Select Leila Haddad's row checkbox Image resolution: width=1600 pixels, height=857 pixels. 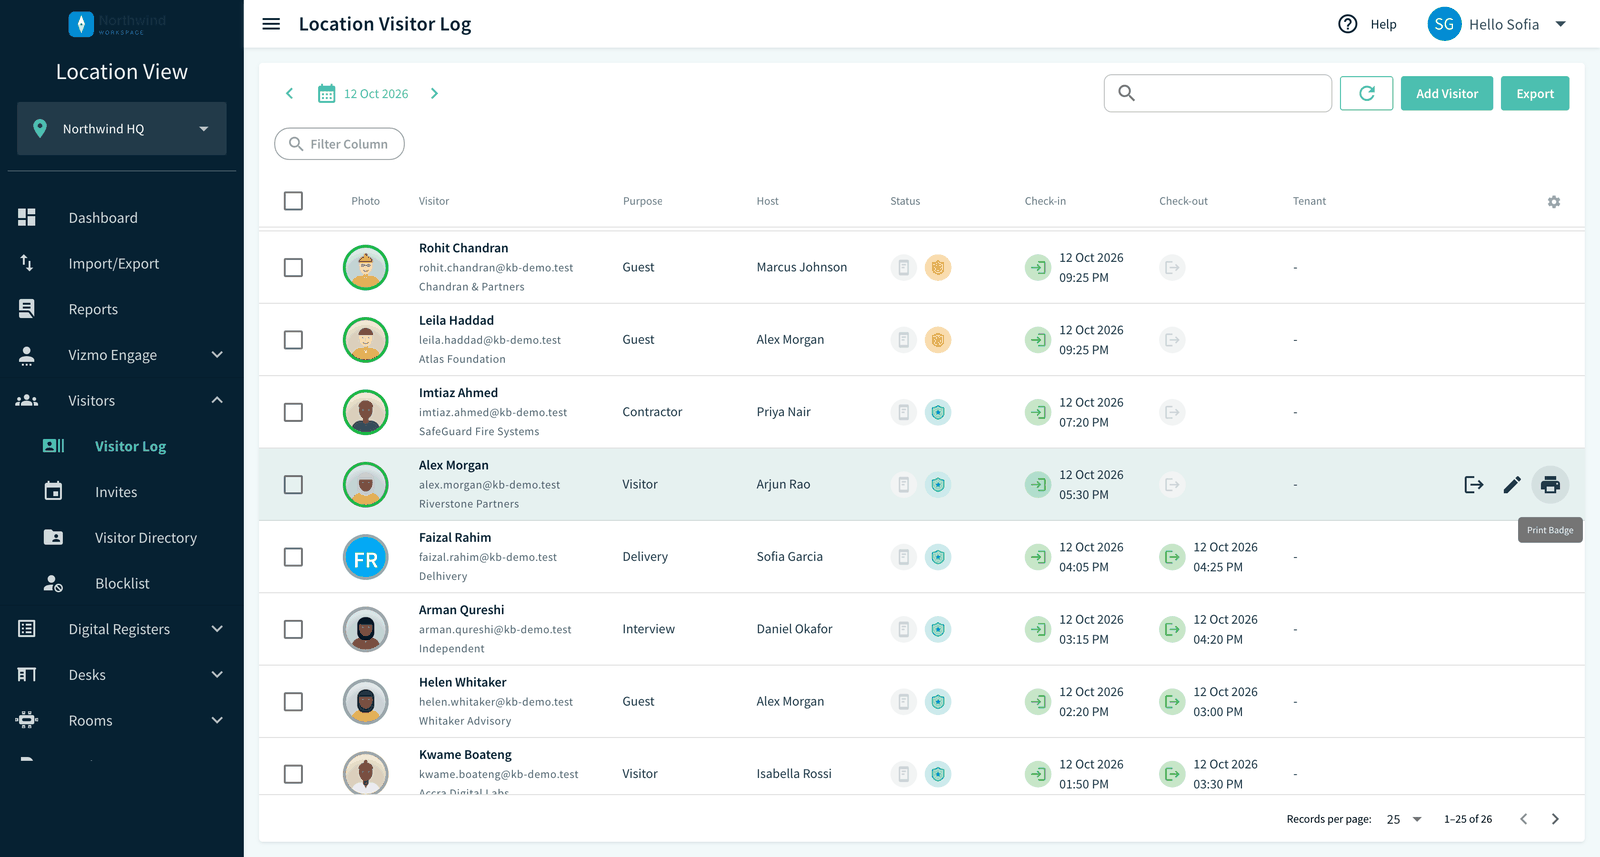(293, 340)
